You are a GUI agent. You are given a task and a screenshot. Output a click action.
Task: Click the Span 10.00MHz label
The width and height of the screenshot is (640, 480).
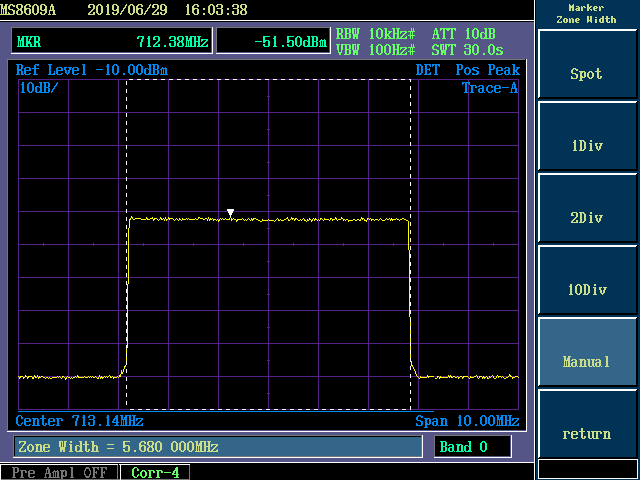(x=467, y=421)
